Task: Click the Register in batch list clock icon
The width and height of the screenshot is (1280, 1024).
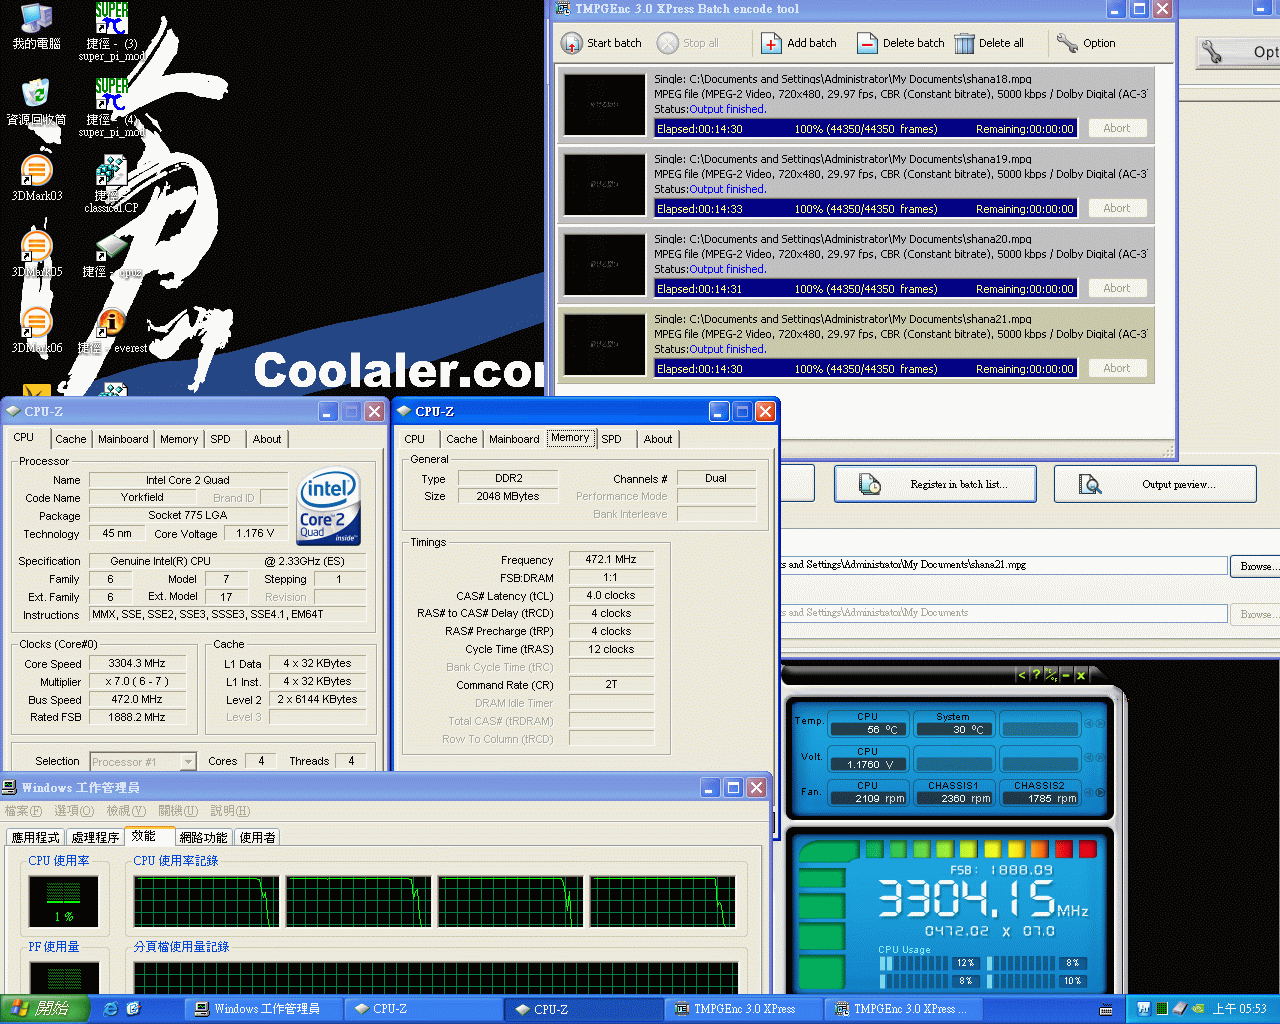Action: (x=870, y=484)
